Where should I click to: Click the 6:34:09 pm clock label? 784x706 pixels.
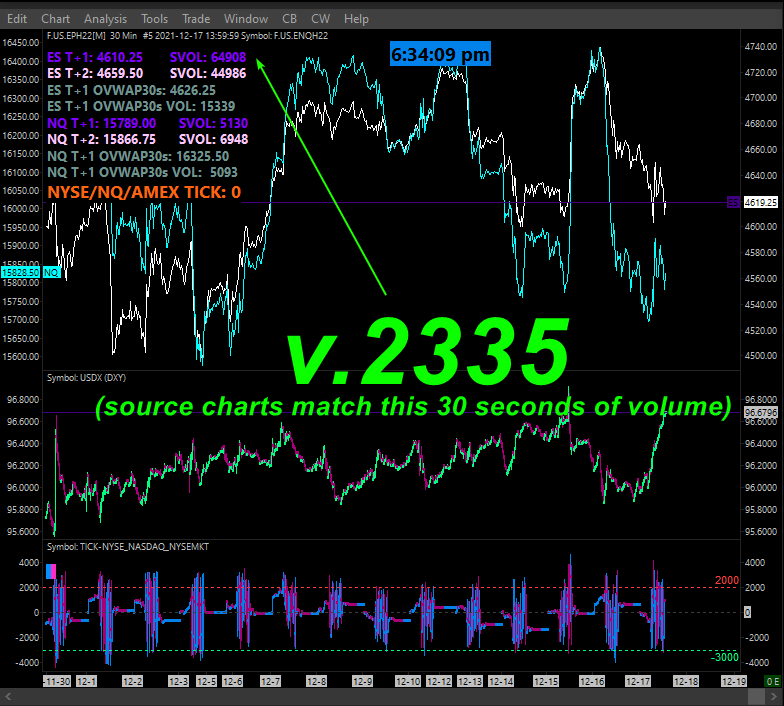tap(440, 54)
